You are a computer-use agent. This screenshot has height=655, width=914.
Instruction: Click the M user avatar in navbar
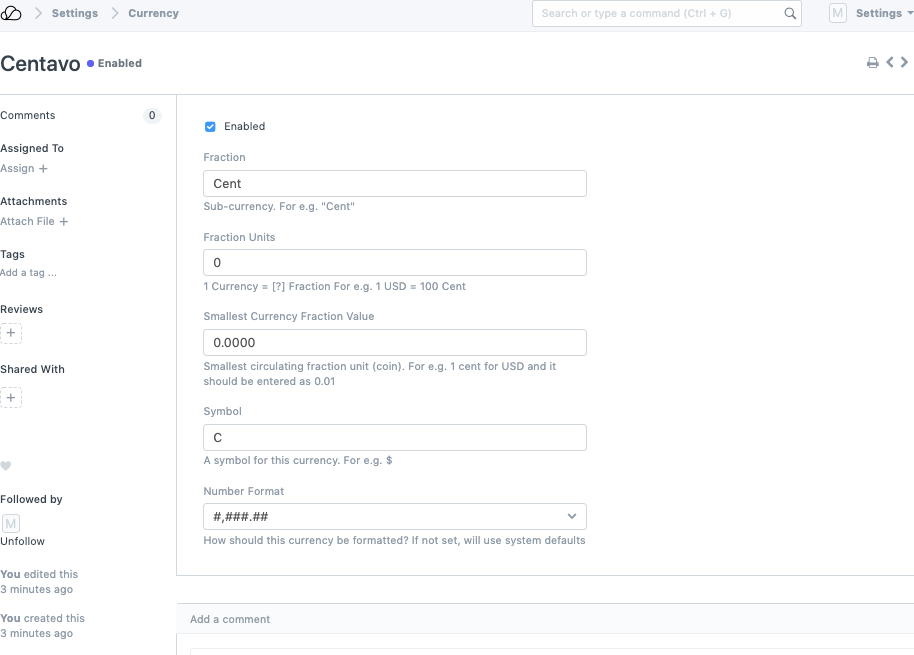click(x=837, y=13)
